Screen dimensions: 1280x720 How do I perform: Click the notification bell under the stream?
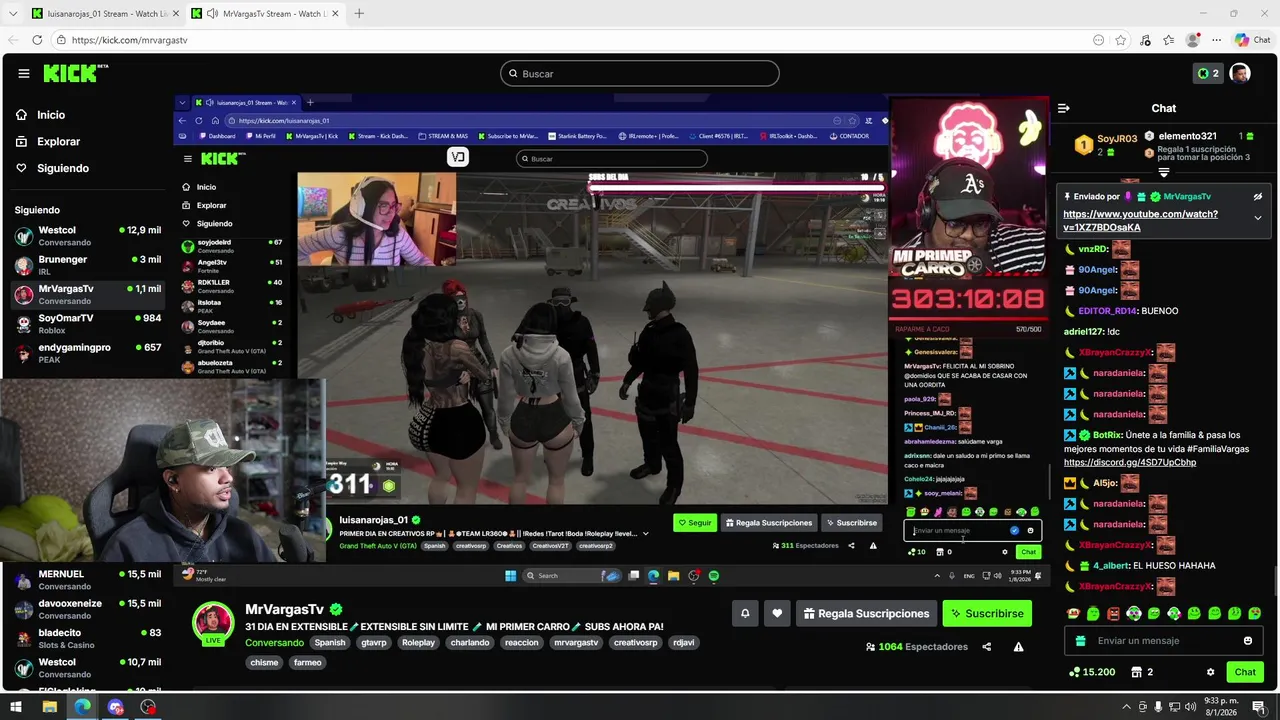pyautogui.click(x=744, y=613)
